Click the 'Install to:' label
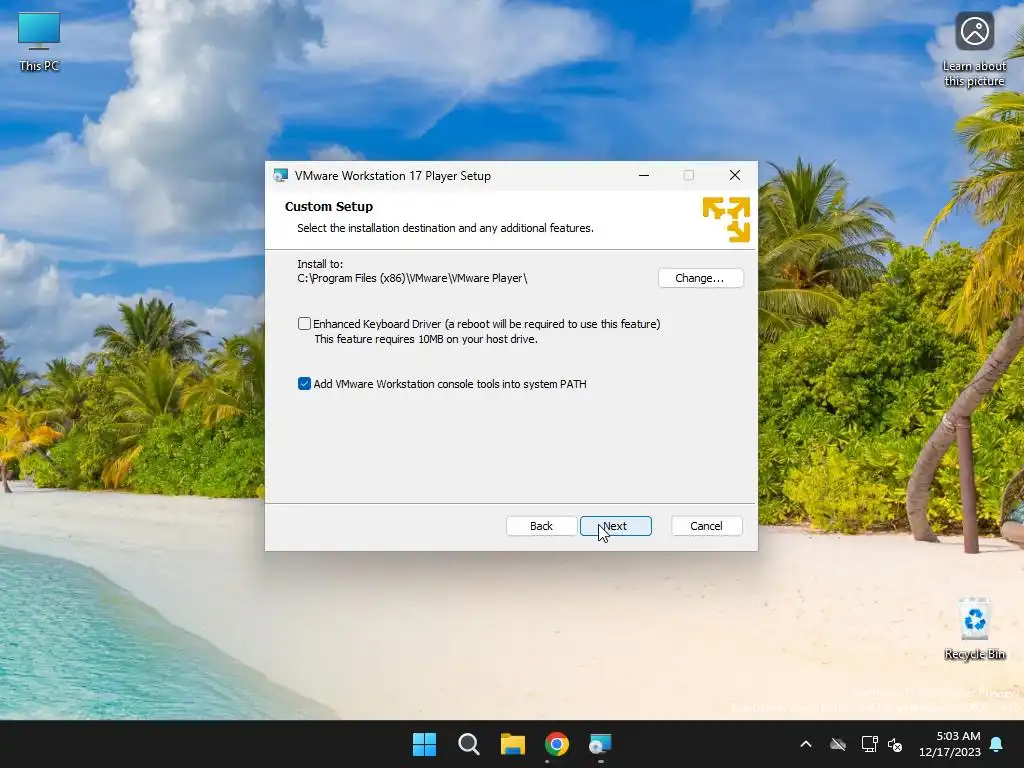 (x=320, y=264)
